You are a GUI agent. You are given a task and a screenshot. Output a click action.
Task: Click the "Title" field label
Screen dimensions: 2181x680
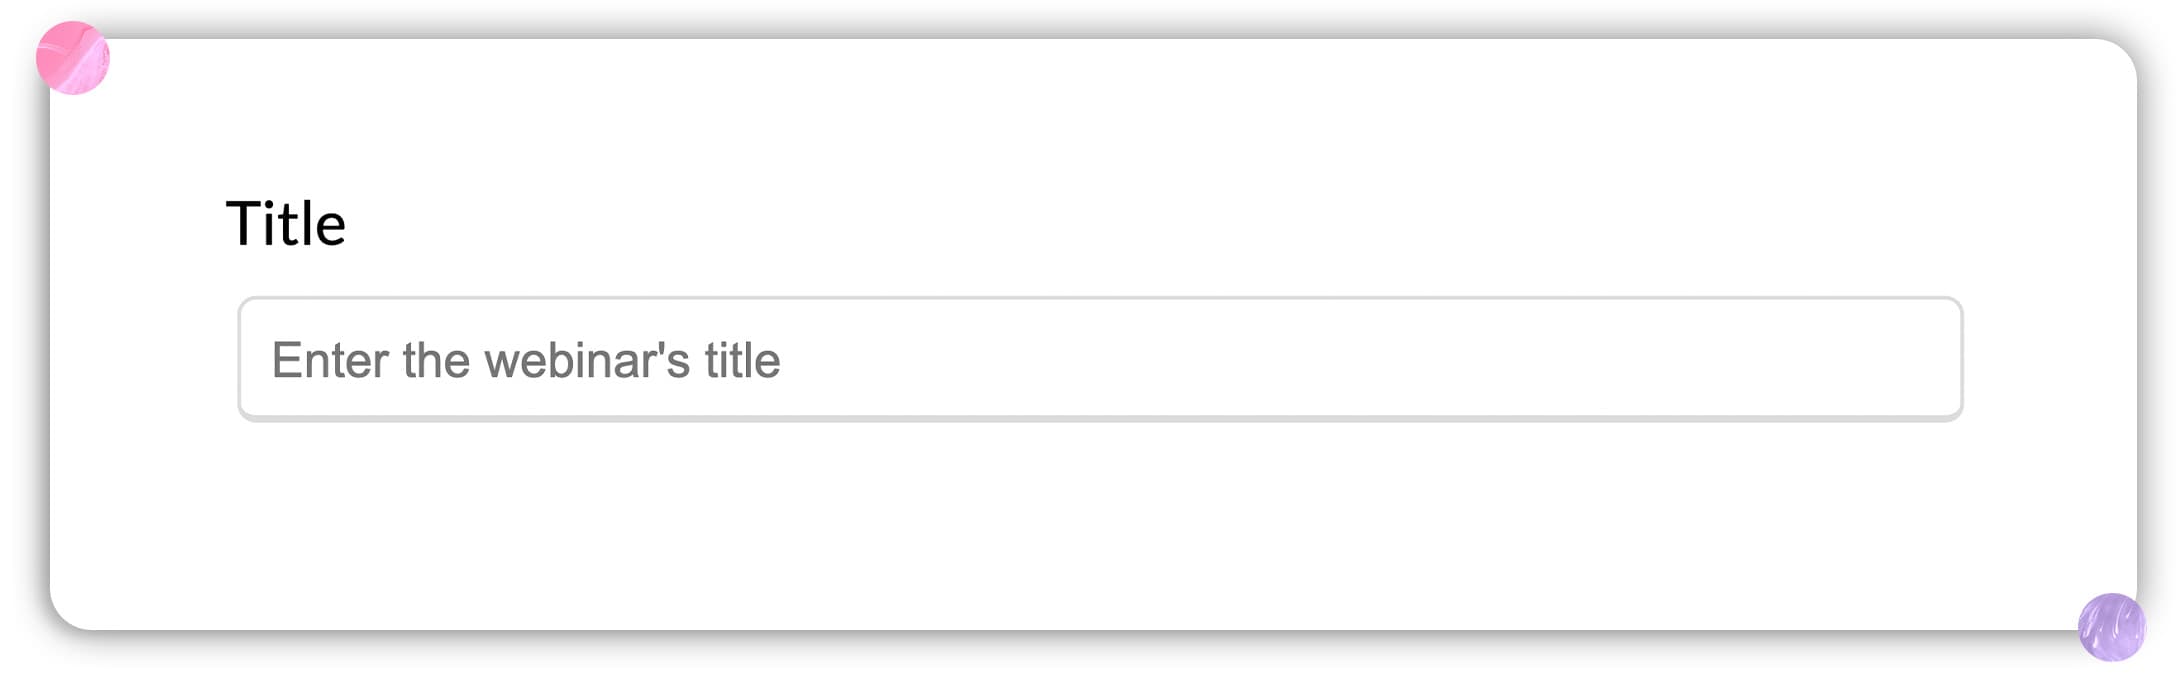coord(286,223)
